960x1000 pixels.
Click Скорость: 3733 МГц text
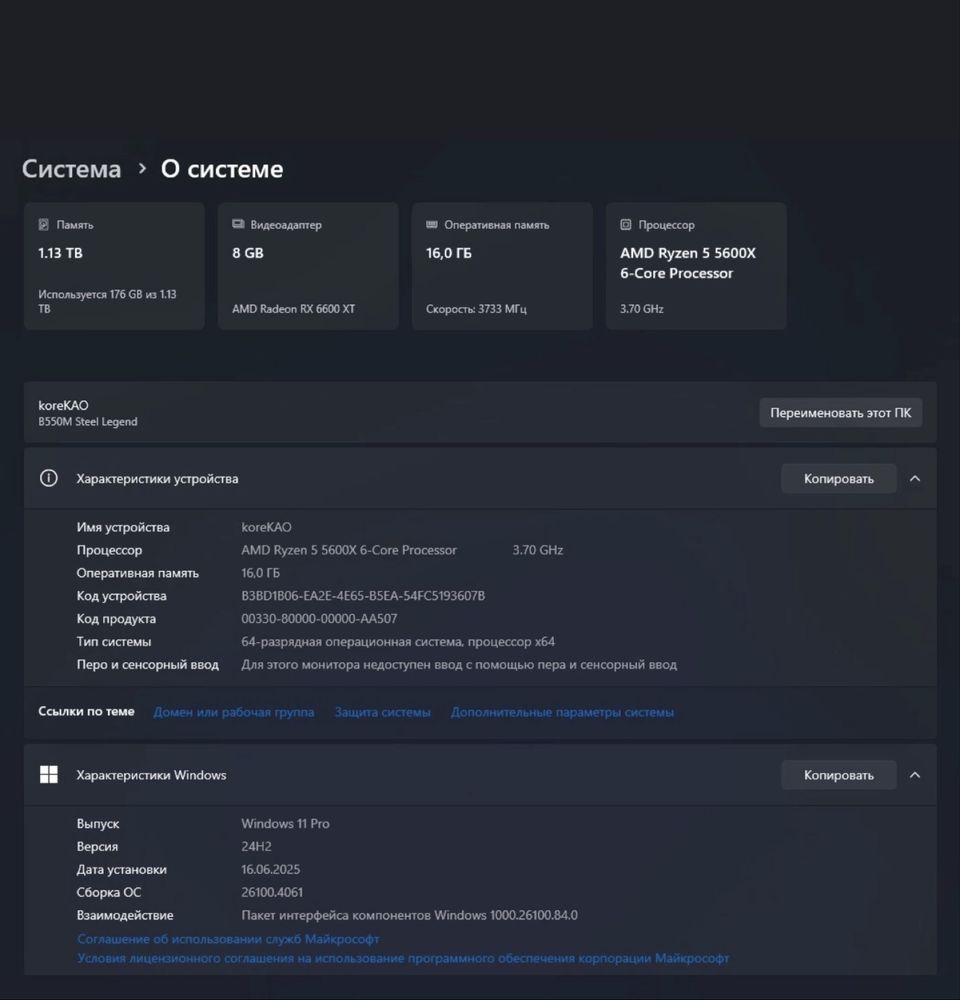476,309
